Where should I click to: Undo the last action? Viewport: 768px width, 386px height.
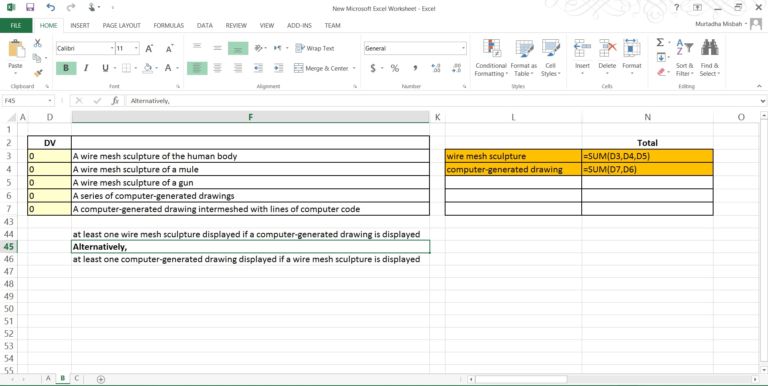pyautogui.click(x=50, y=7)
